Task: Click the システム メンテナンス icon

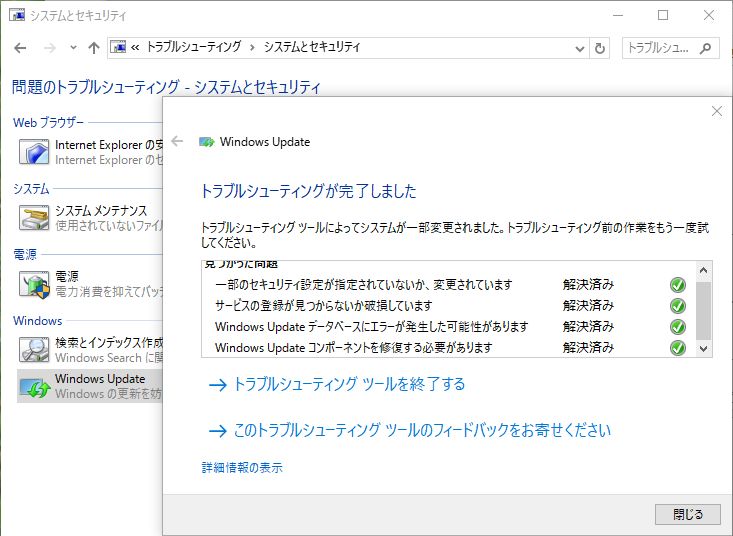Action: [x=34, y=218]
